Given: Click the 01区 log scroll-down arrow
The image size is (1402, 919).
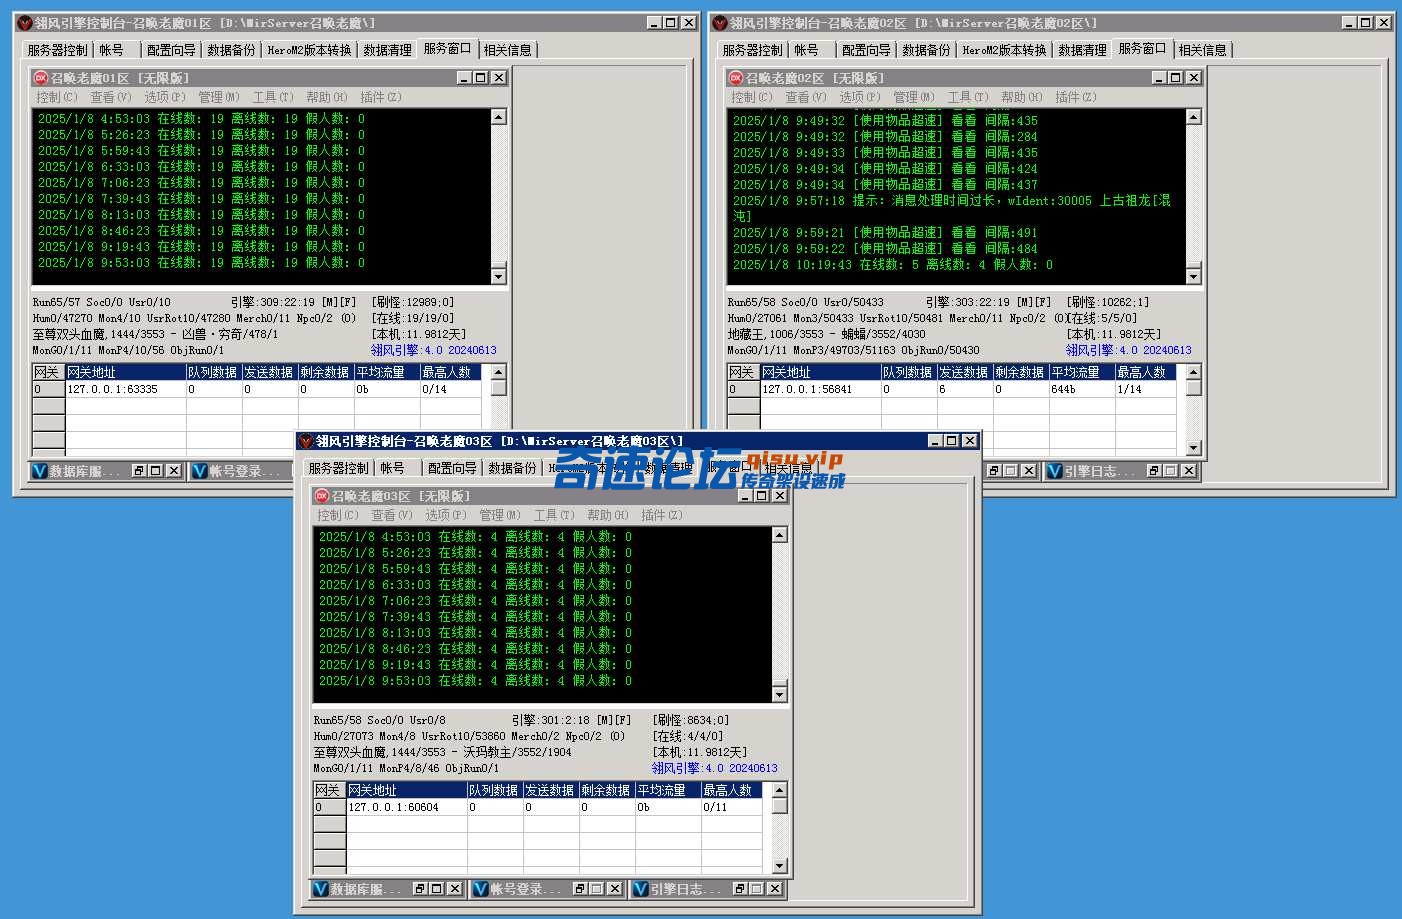Looking at the screenshot, I should click(498, 276).
